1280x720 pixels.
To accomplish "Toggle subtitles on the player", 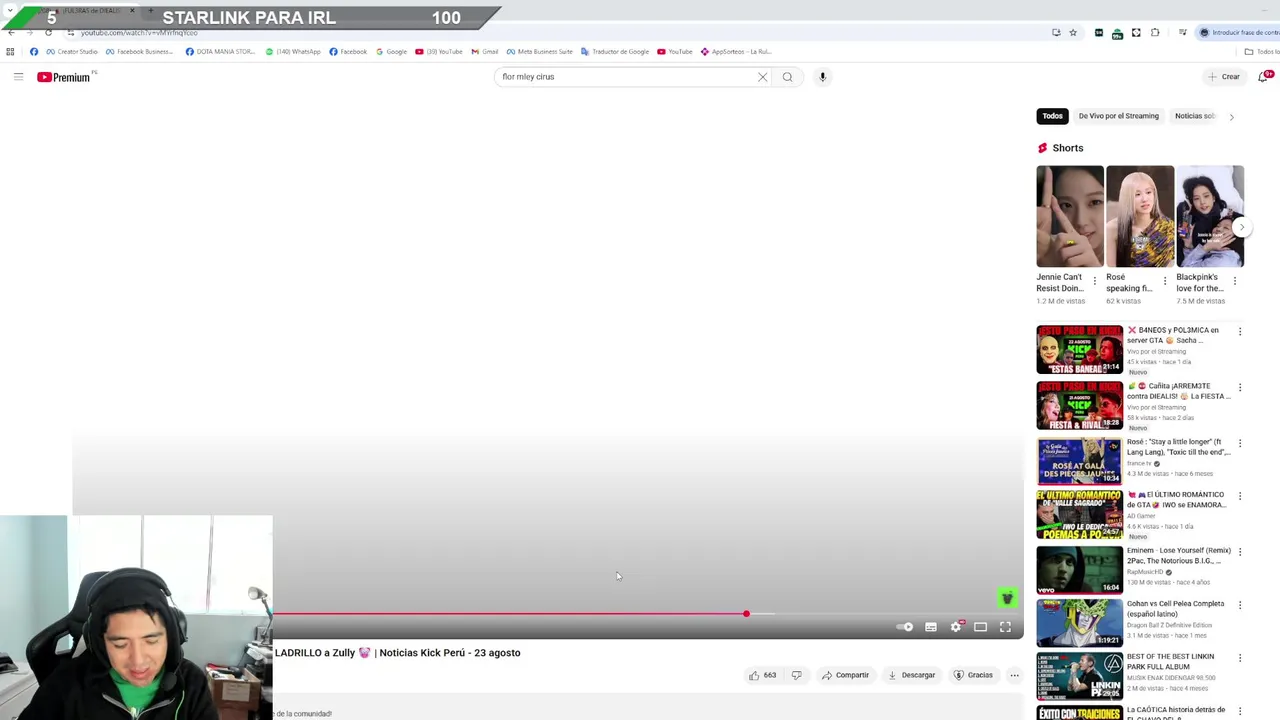I will point(931,627).
